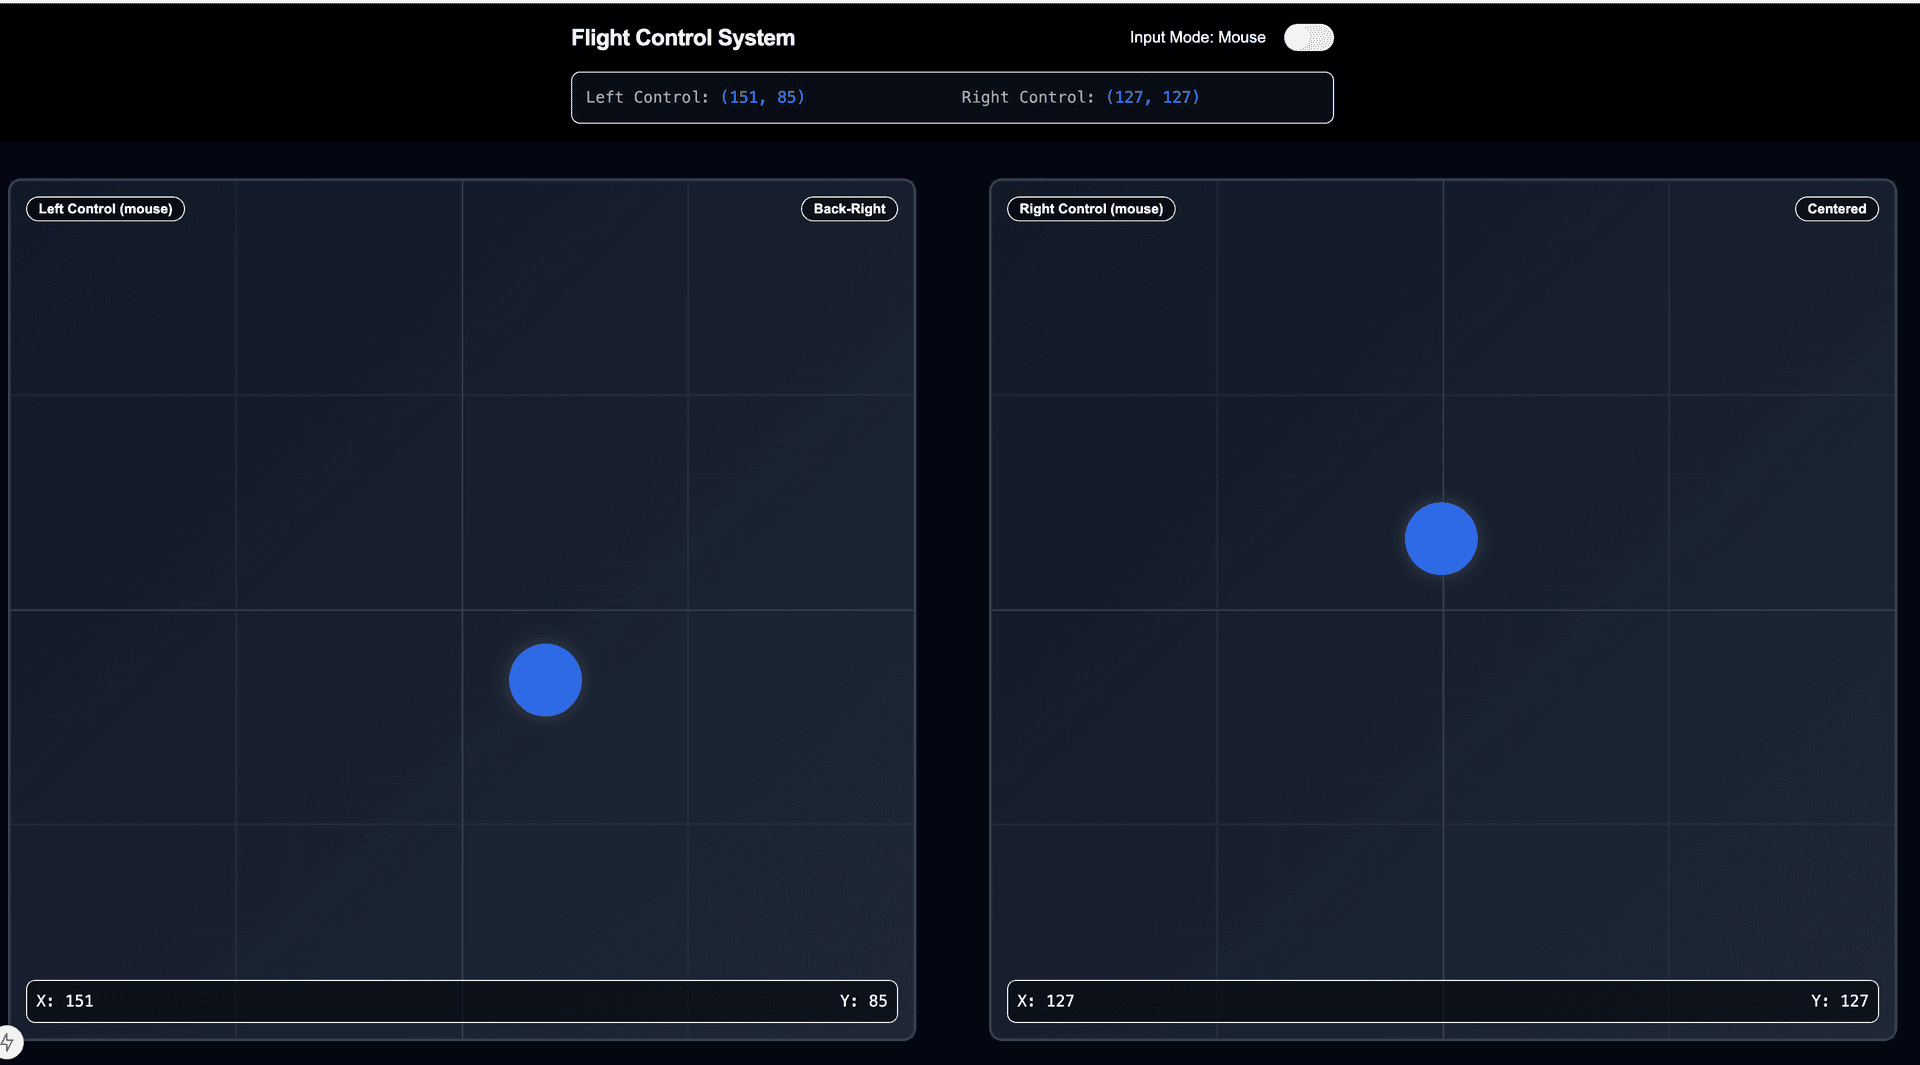The image size is (1920, 1065).
Task: Click the Input Mode: Mouse text
Action: [x=1197, y=37]
